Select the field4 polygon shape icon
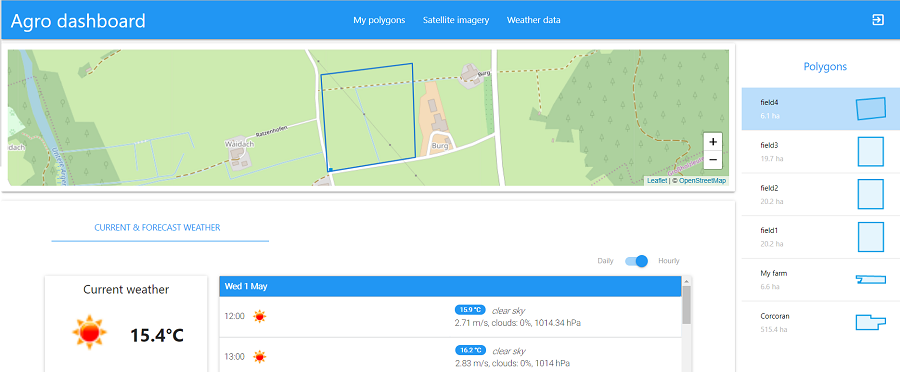This screenshot has height=372, width=900. coord(871,108)
